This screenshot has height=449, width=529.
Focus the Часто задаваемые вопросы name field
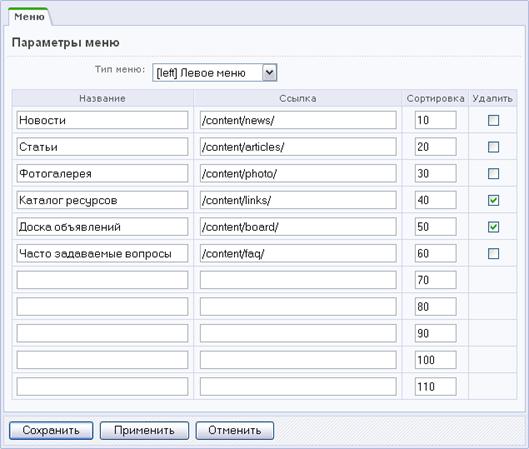[102, 253]
